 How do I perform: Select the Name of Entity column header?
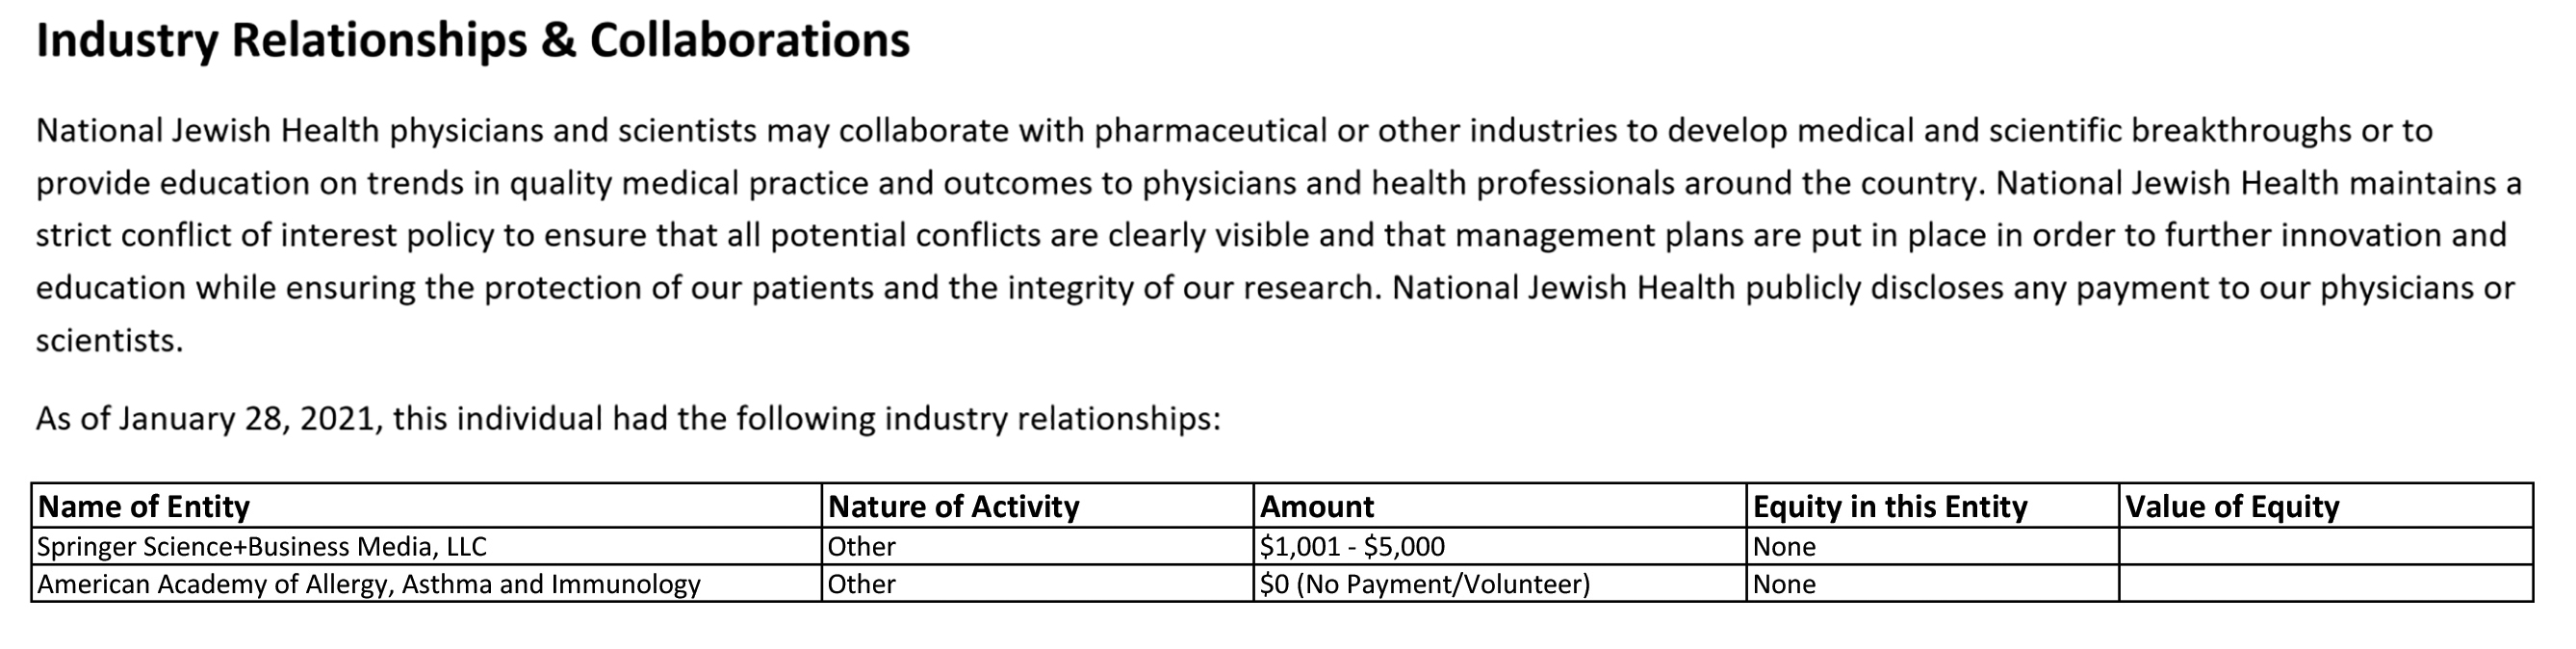(427, 506)
